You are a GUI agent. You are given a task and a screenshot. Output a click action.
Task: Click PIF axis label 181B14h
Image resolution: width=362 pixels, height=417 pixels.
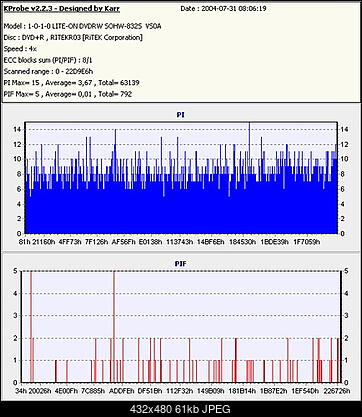(242, 391)
